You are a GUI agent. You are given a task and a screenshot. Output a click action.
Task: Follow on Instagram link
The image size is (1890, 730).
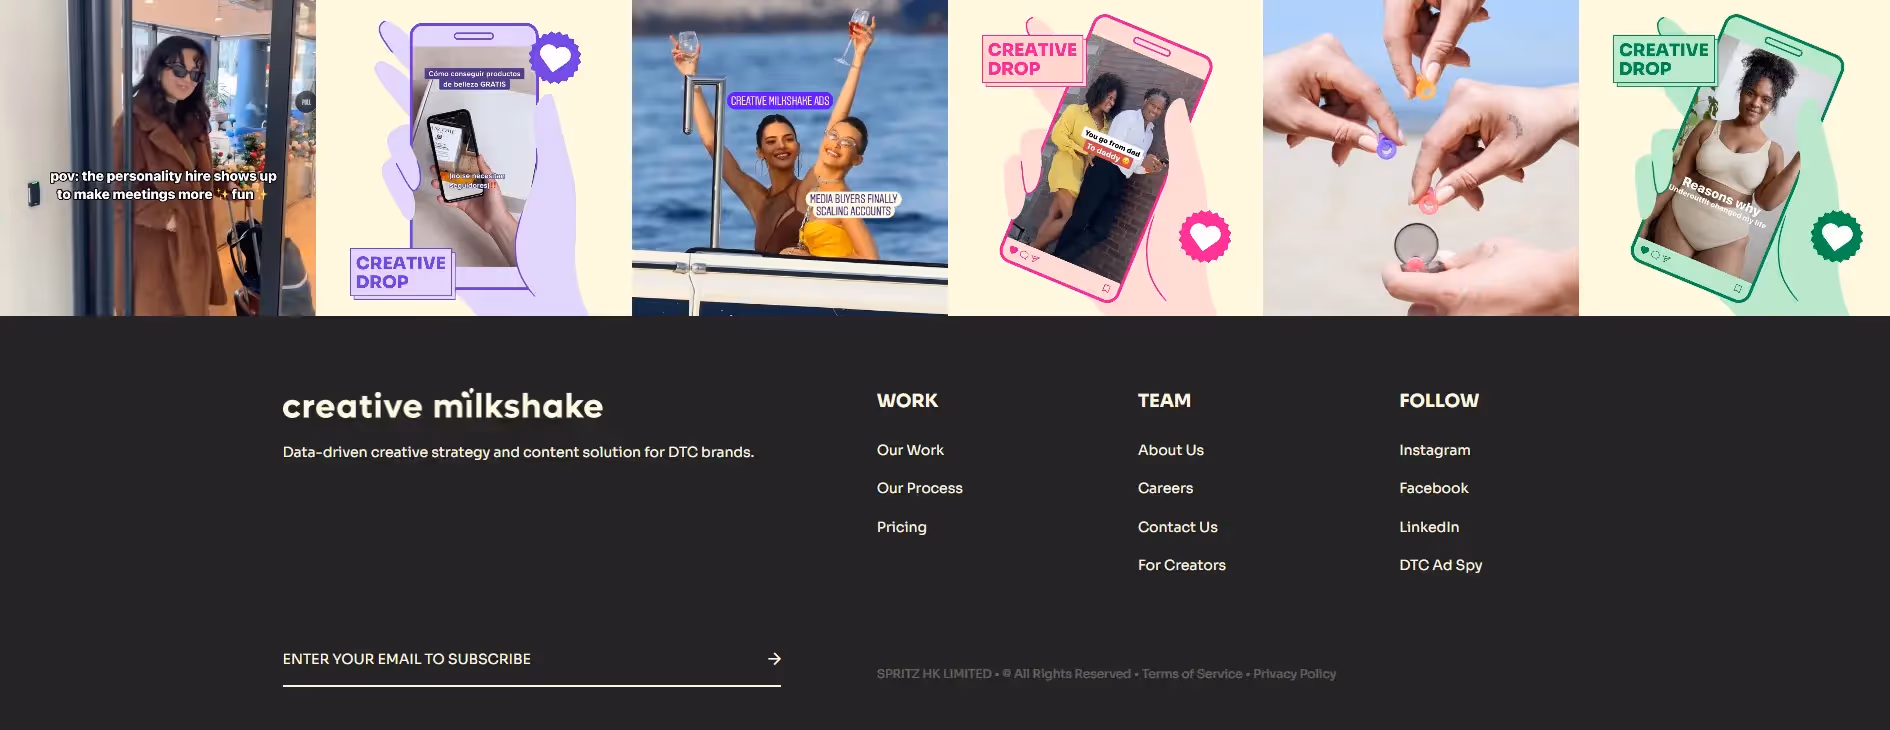1434,450
